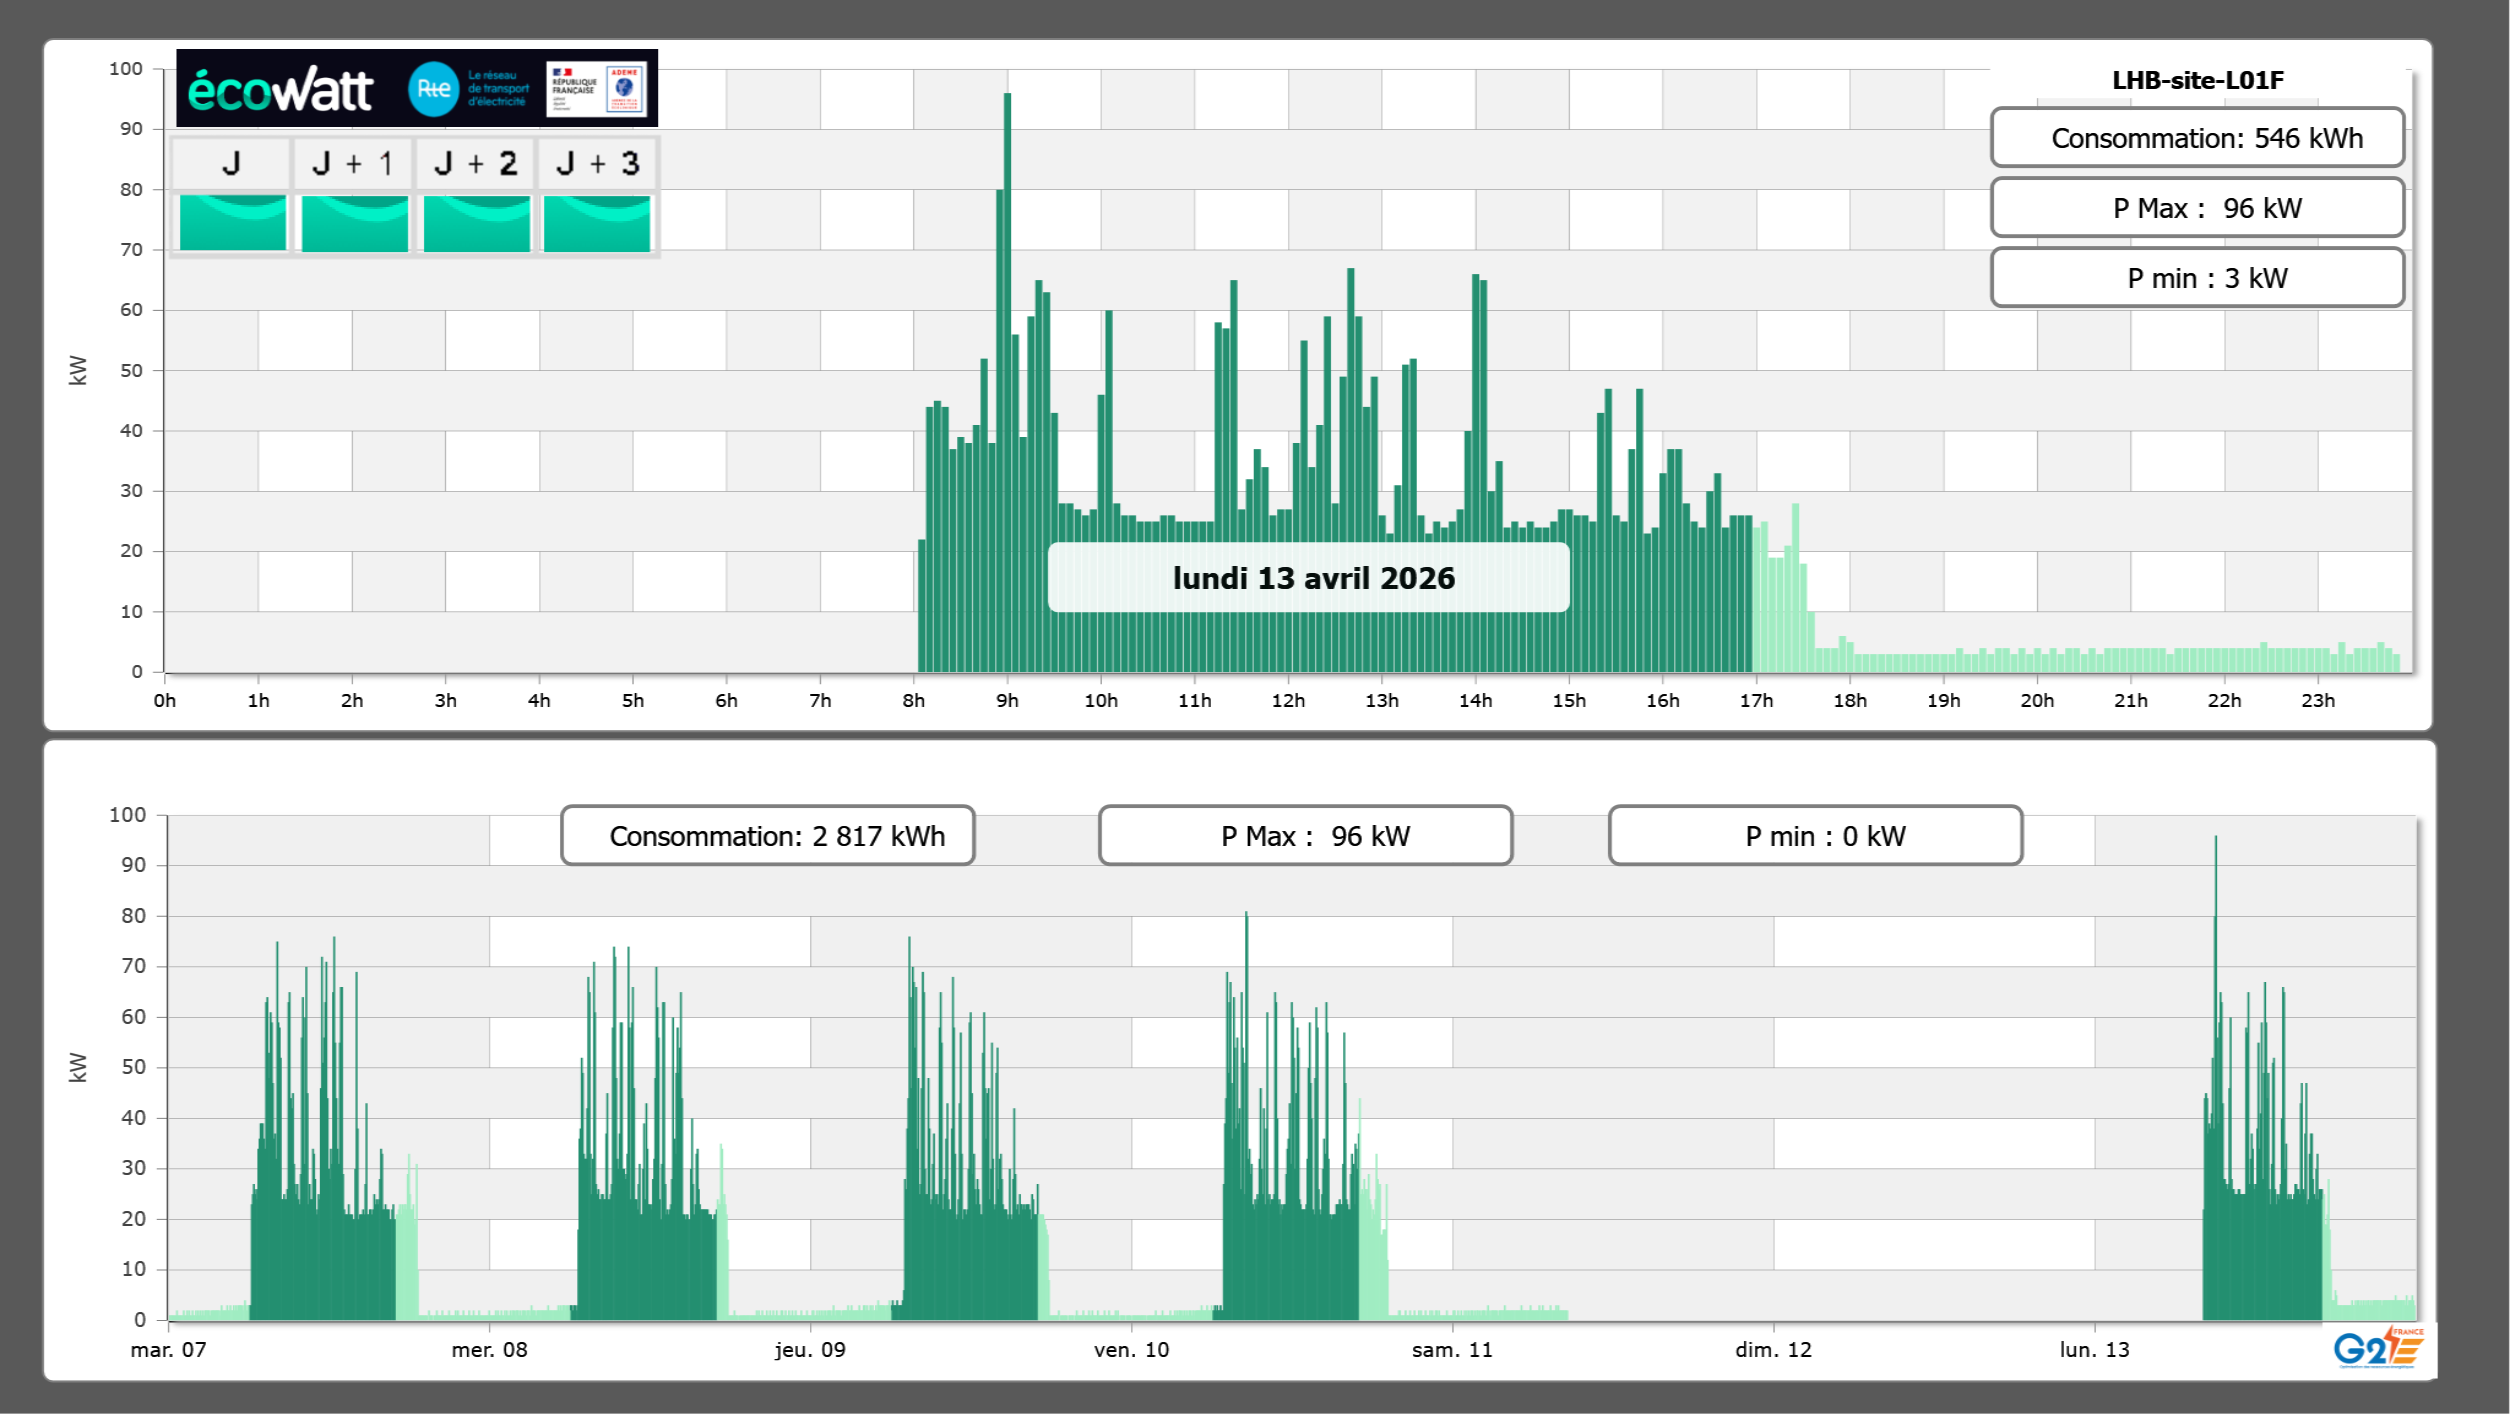The image size is (2511, 1415).
Task: Click the green signal icon under J
Action: pos(232,223)
